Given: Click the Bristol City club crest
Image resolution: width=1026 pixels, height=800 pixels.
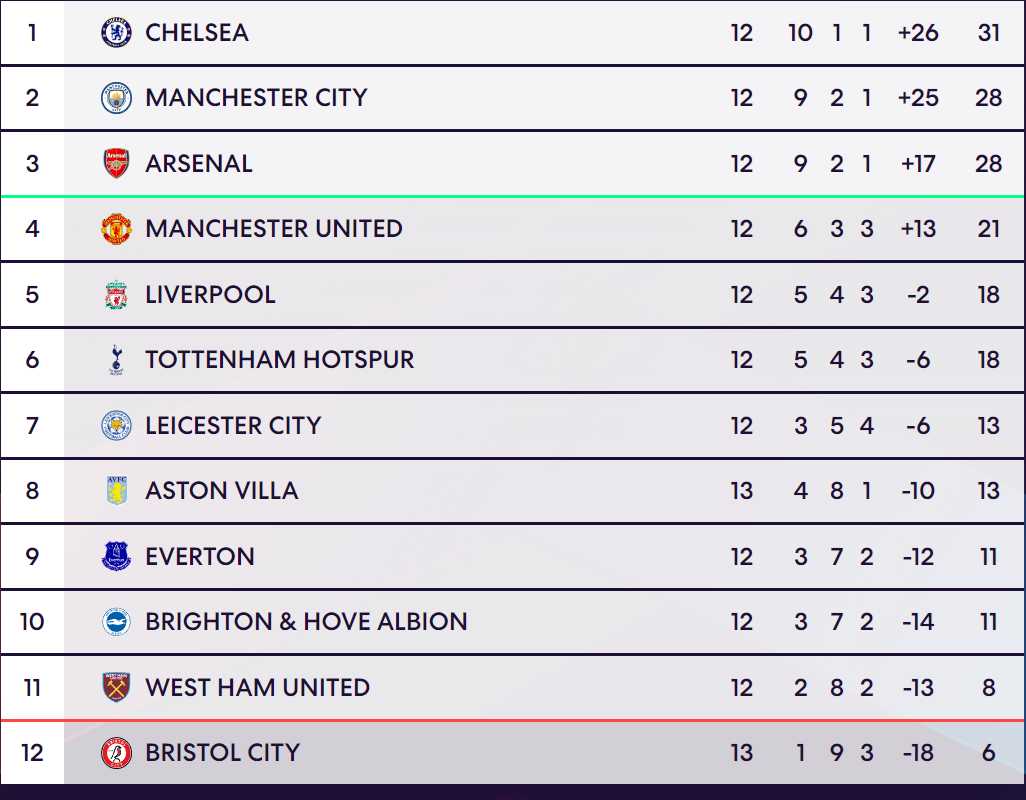Looking at the screenshot, I should click(116, 752).
